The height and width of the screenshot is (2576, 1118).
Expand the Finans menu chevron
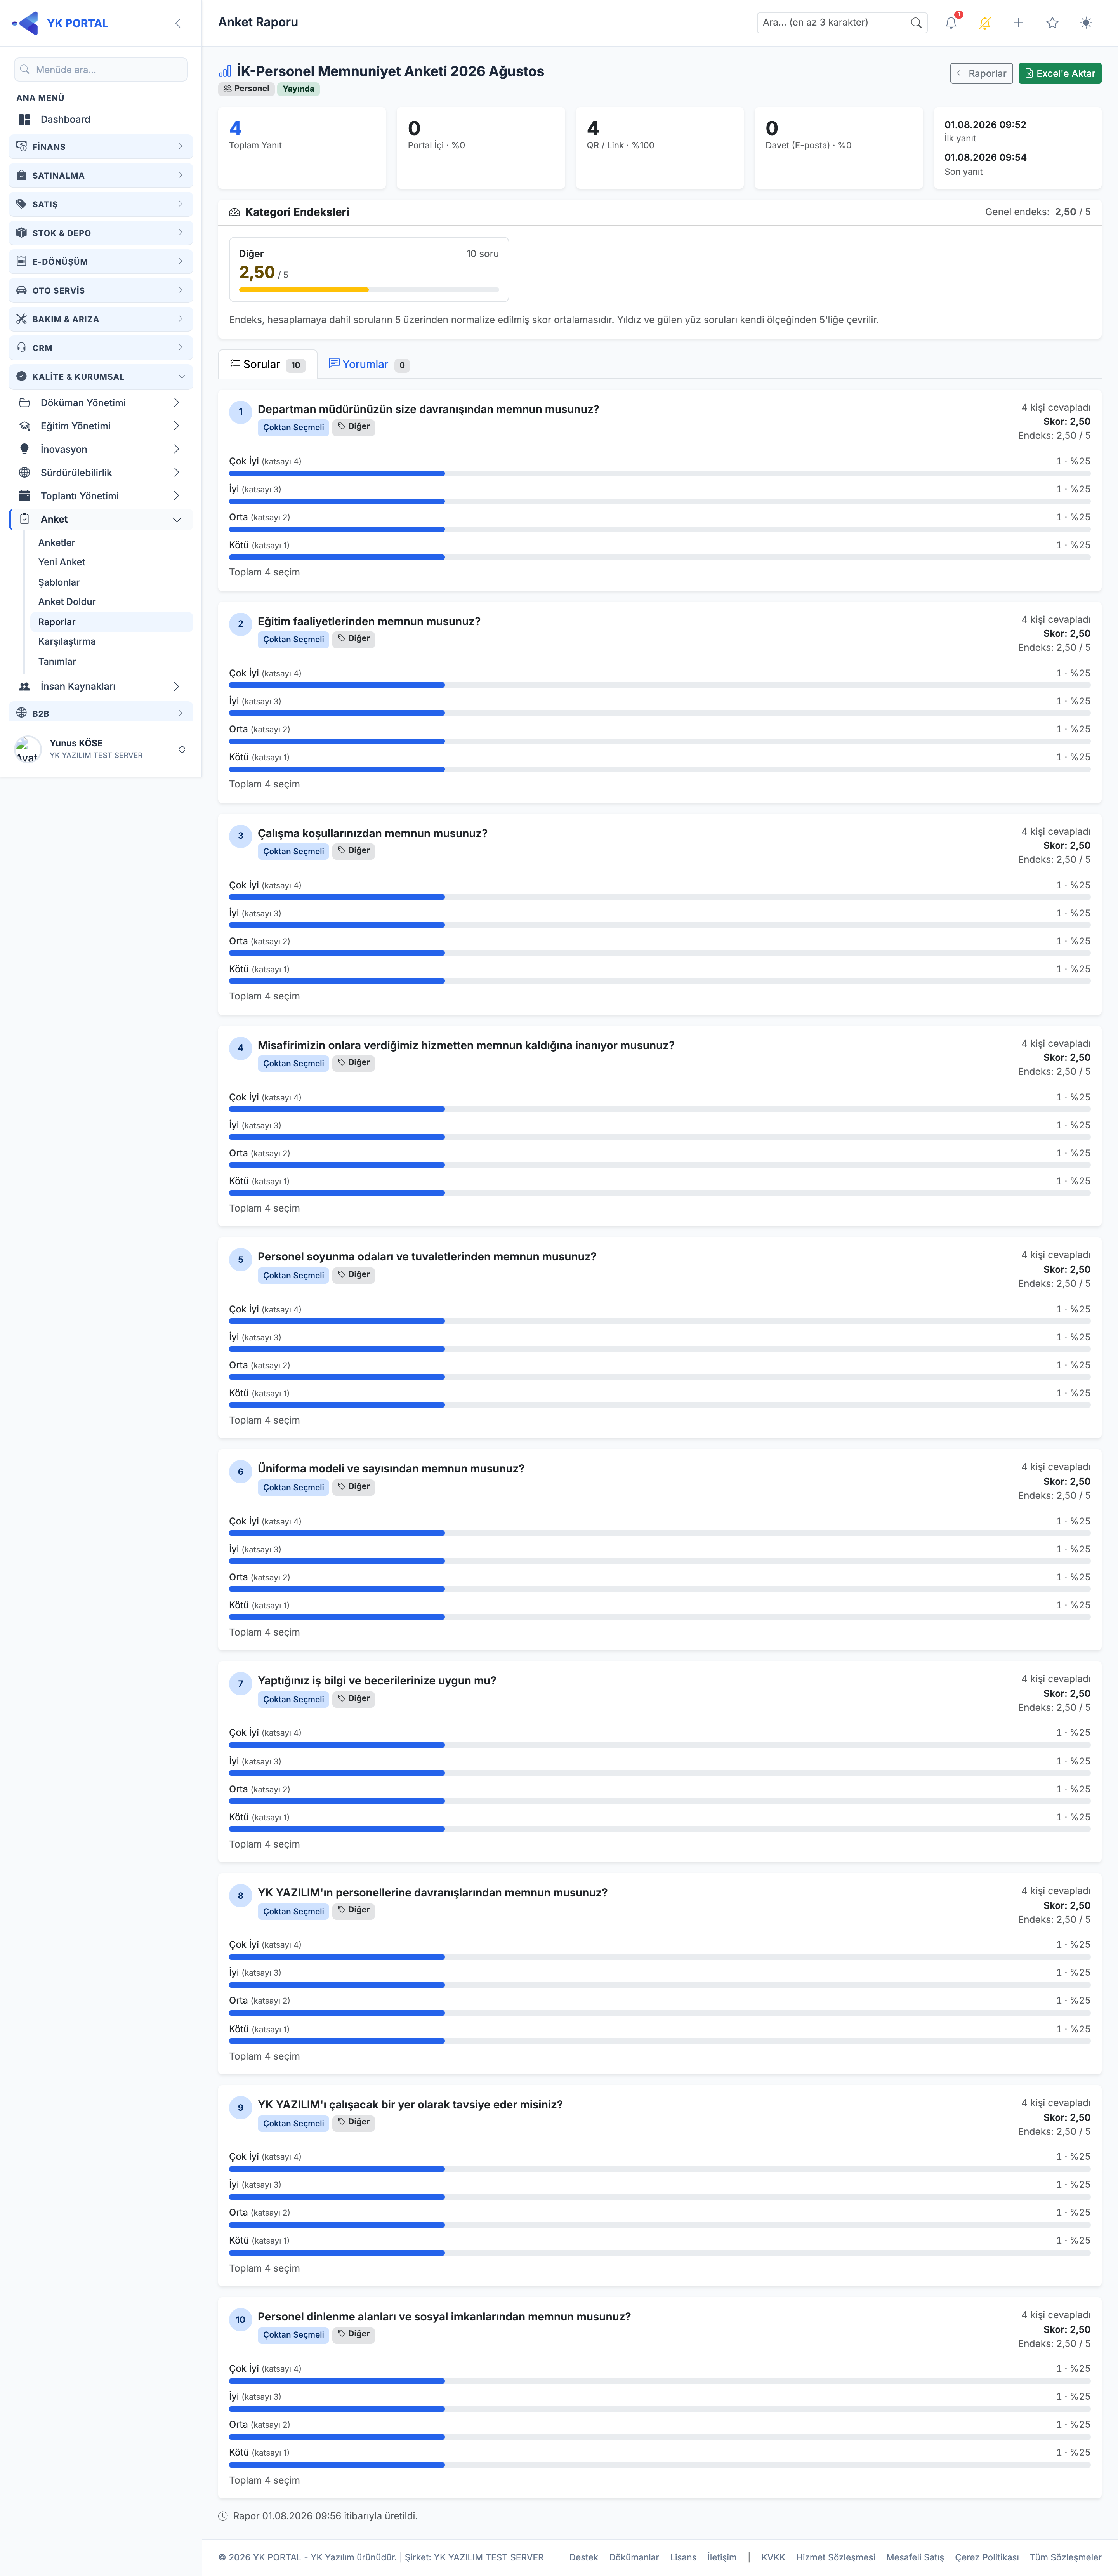pyautogui.click(x=180, y=147)
